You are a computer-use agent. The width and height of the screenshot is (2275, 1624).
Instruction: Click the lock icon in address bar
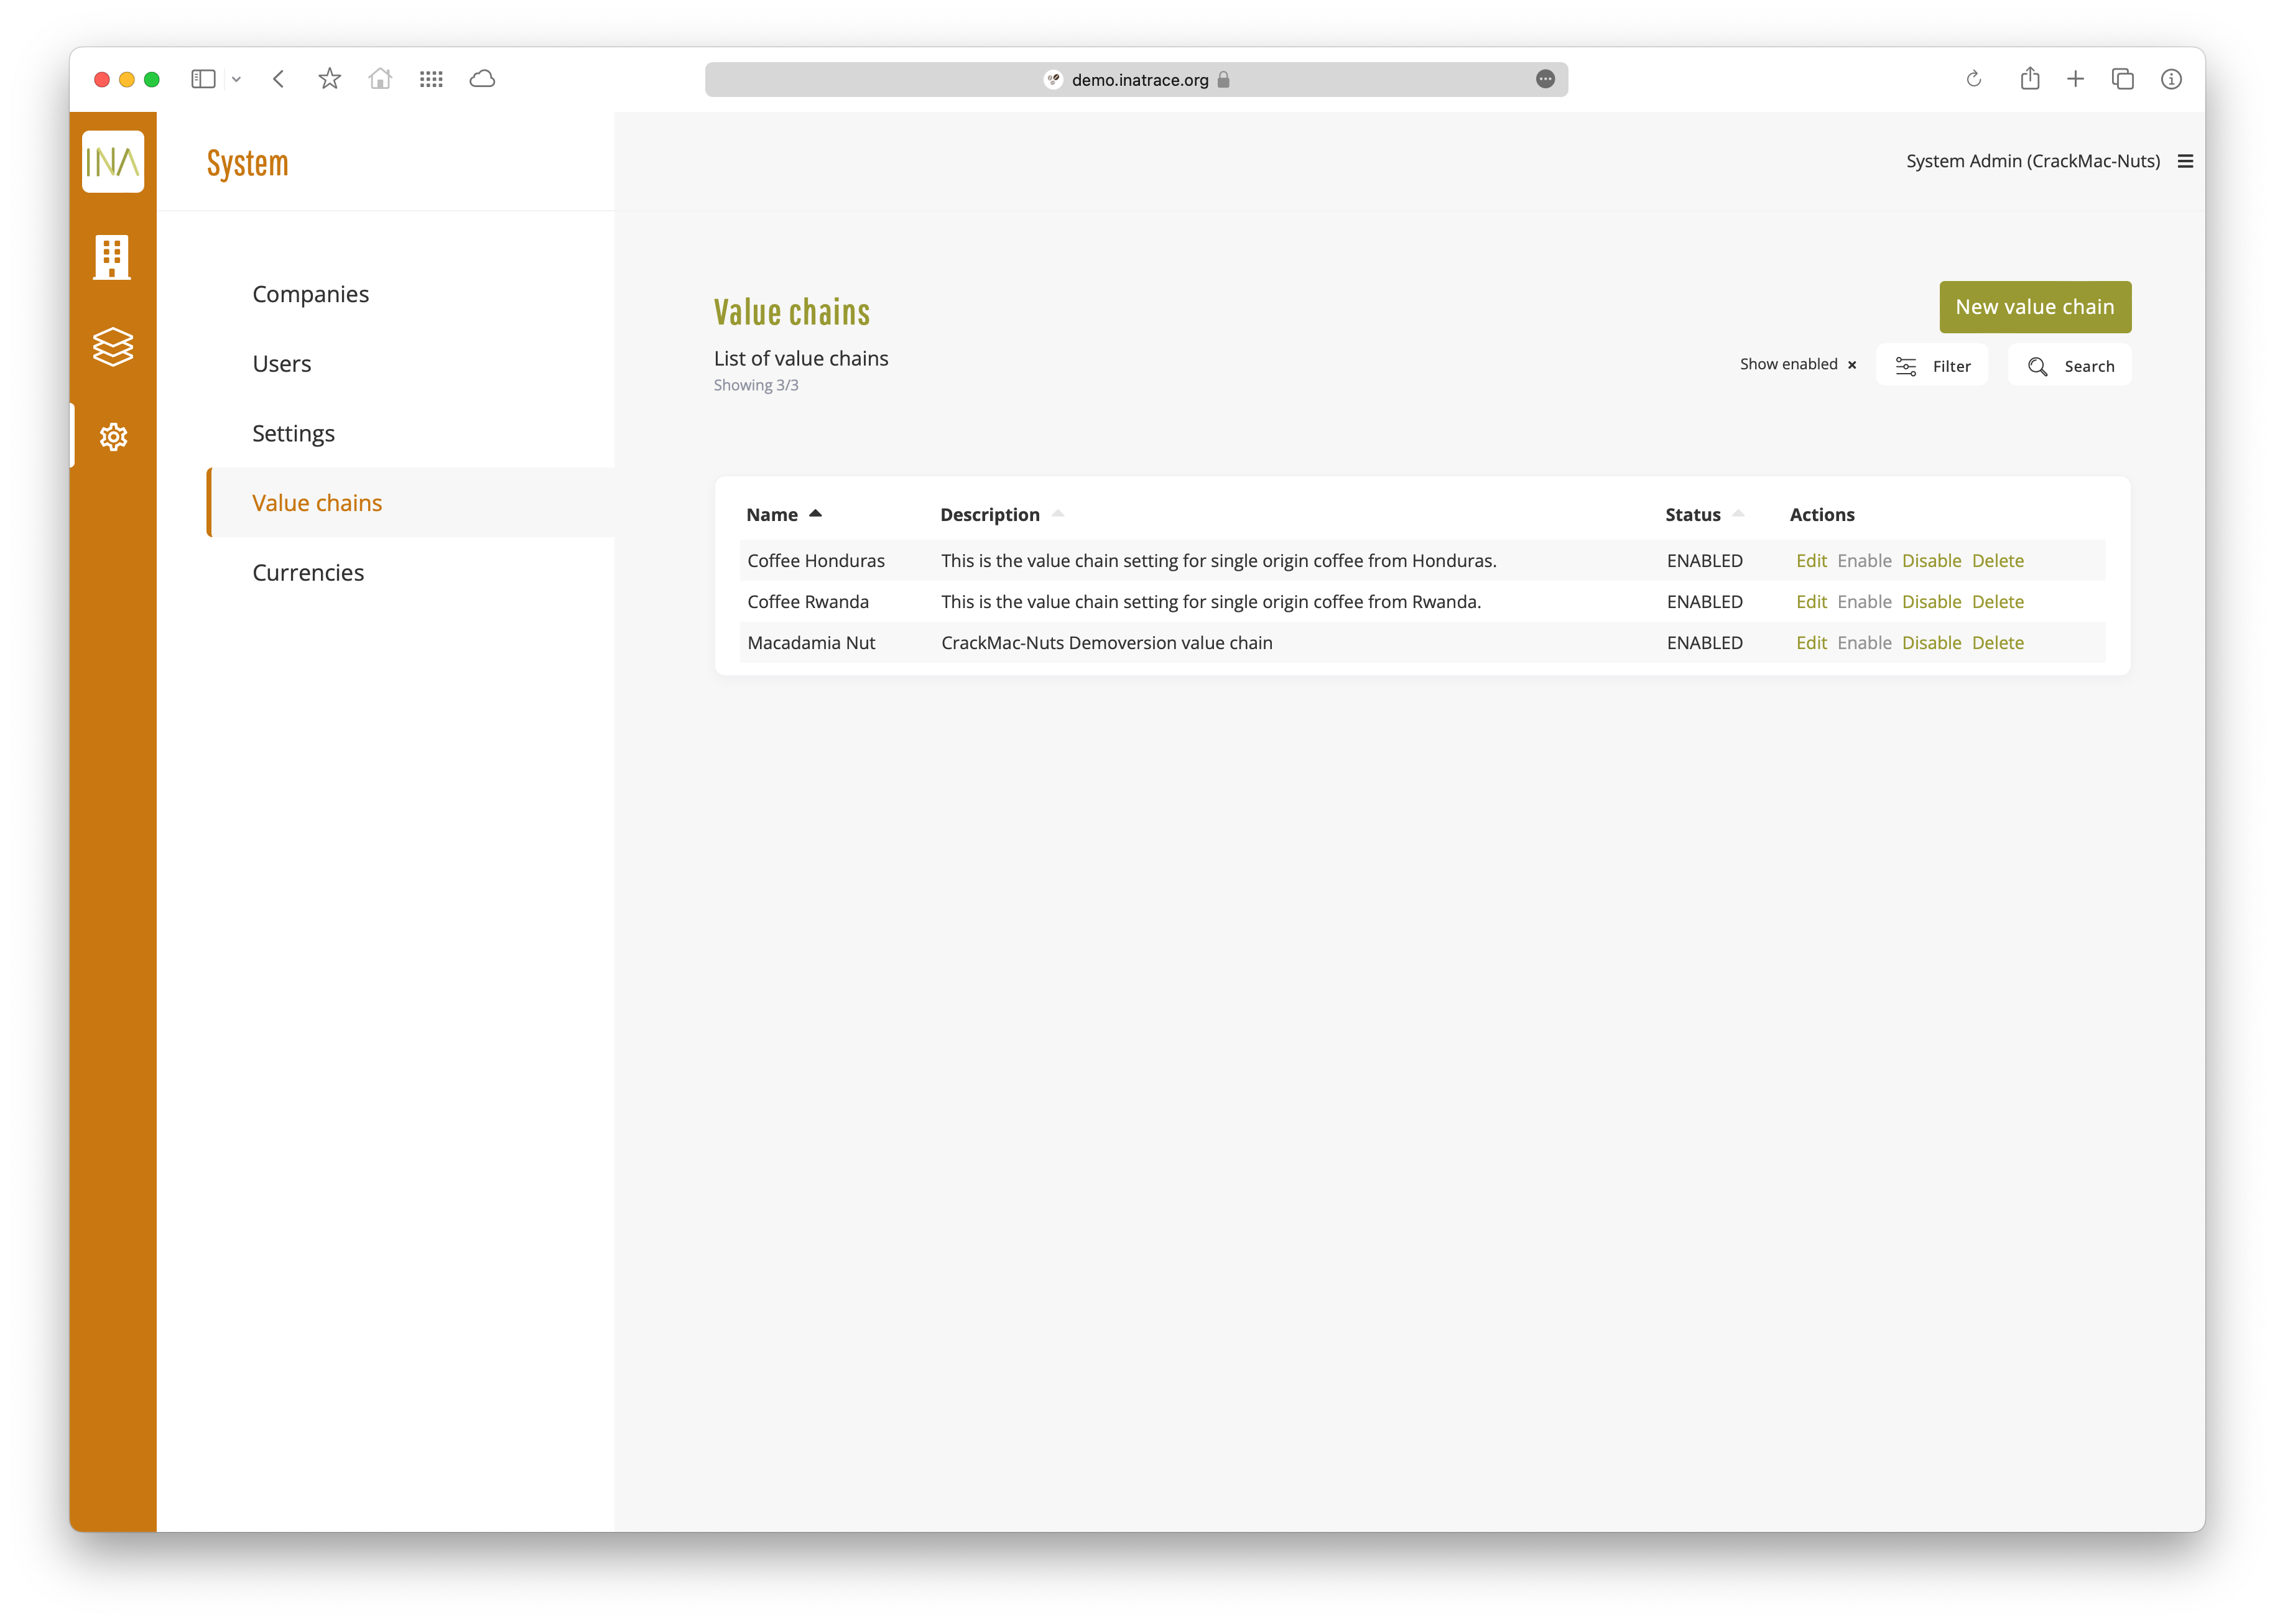1223,79
